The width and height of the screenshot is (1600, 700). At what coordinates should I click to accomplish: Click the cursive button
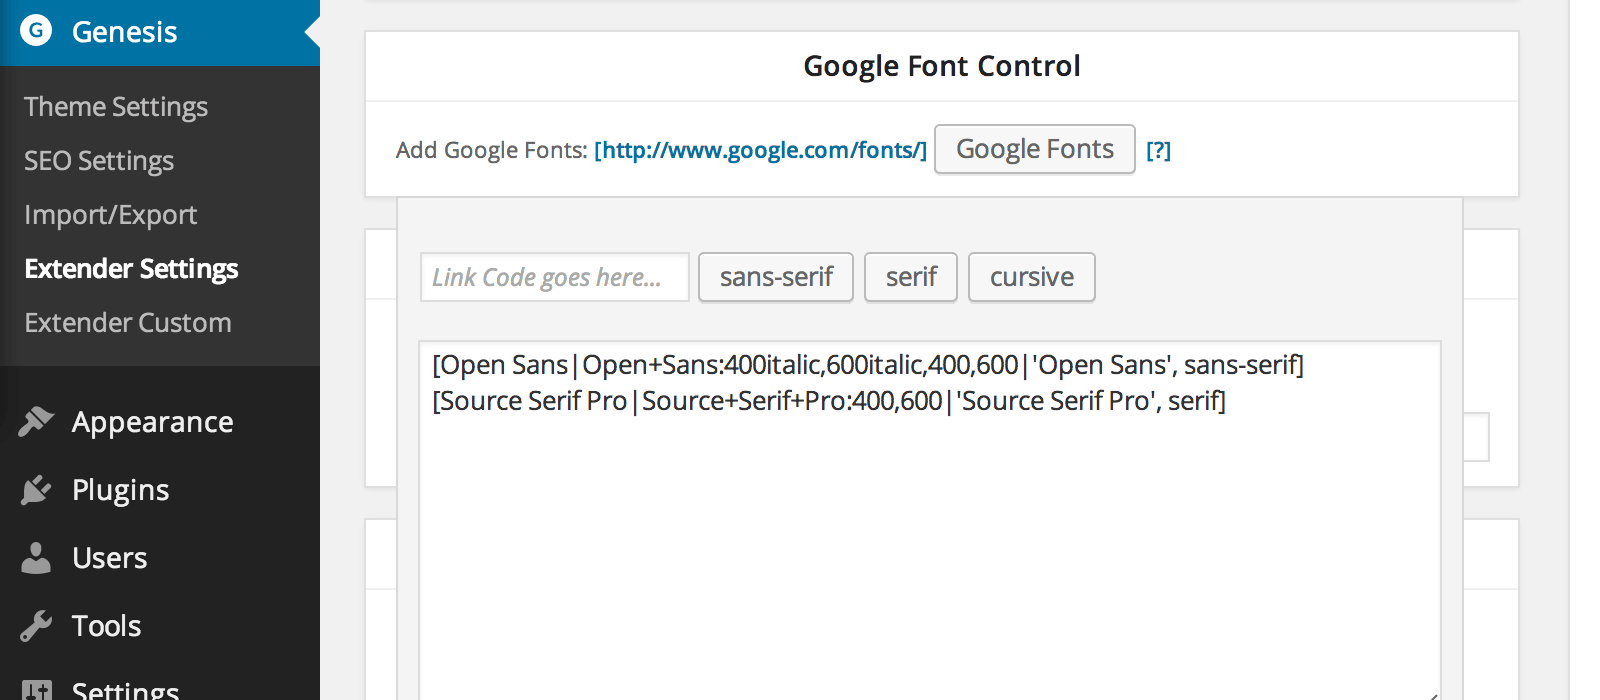tap(1032, 277)
